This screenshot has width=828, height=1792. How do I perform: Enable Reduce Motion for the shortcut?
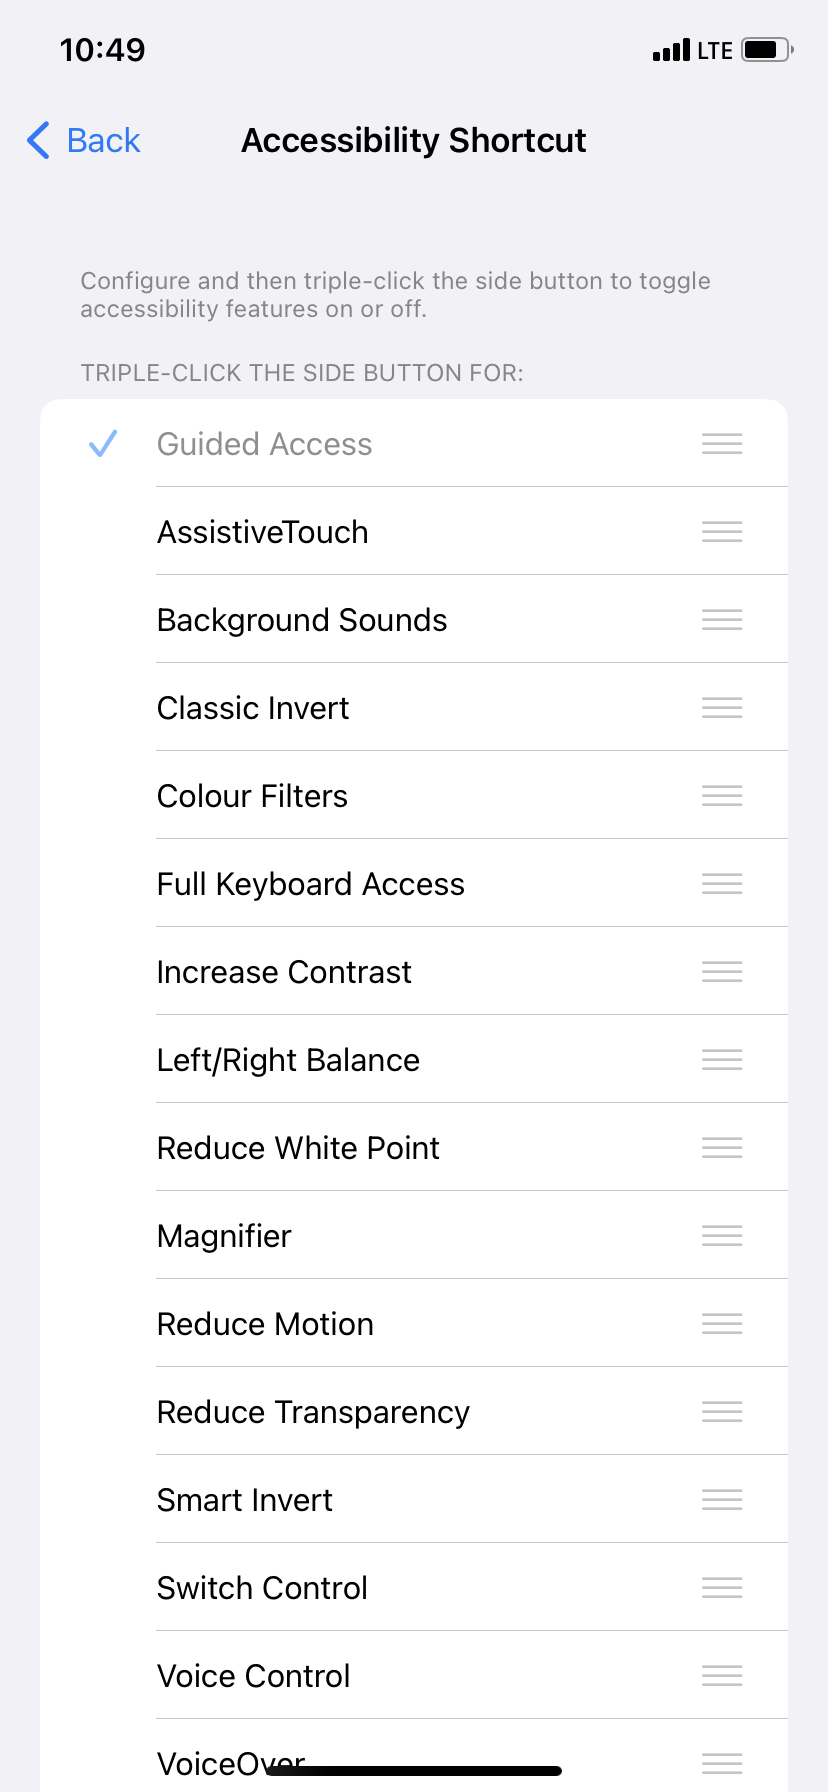click(266, 1324)
